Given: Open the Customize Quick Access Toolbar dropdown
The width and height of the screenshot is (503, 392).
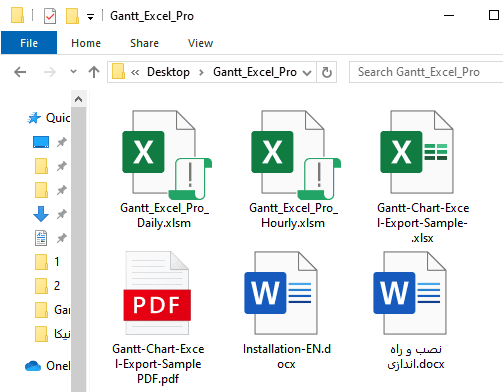Looking at the screenshot, I should [x=90, y=16].
